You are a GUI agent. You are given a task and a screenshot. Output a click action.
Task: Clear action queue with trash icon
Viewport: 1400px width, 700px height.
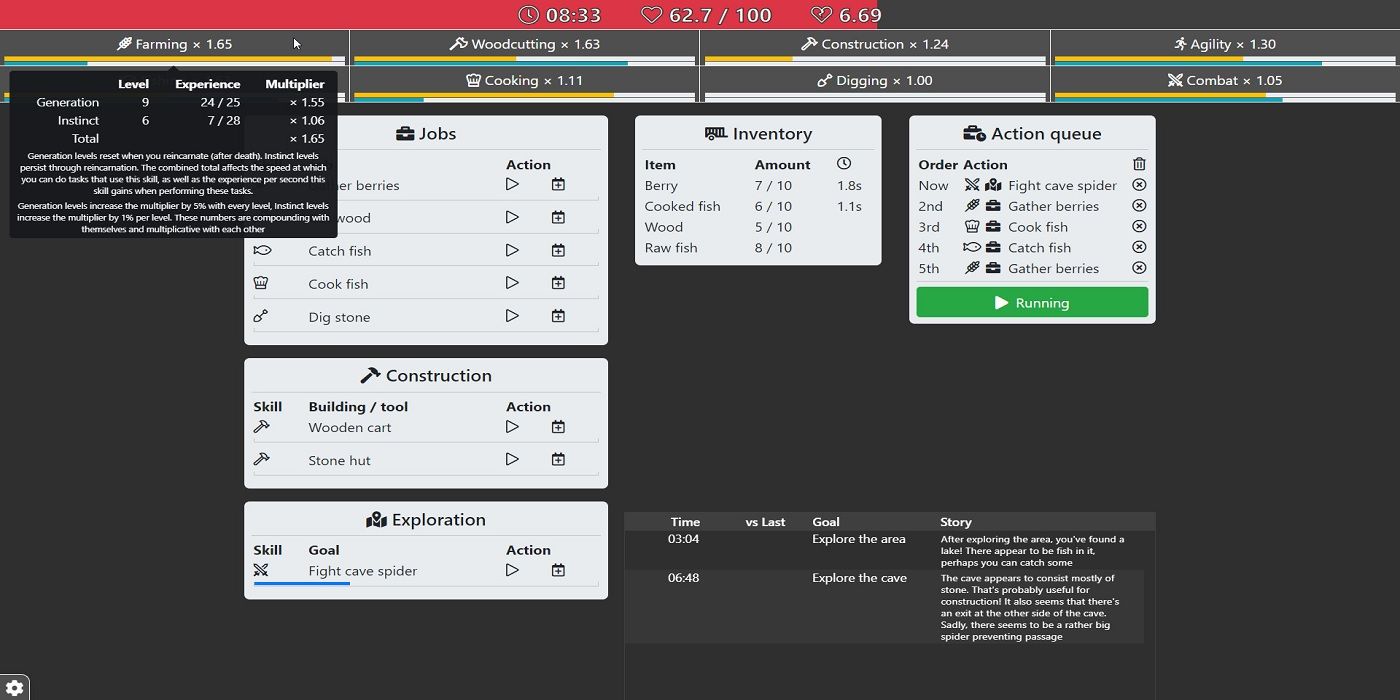1139,164
